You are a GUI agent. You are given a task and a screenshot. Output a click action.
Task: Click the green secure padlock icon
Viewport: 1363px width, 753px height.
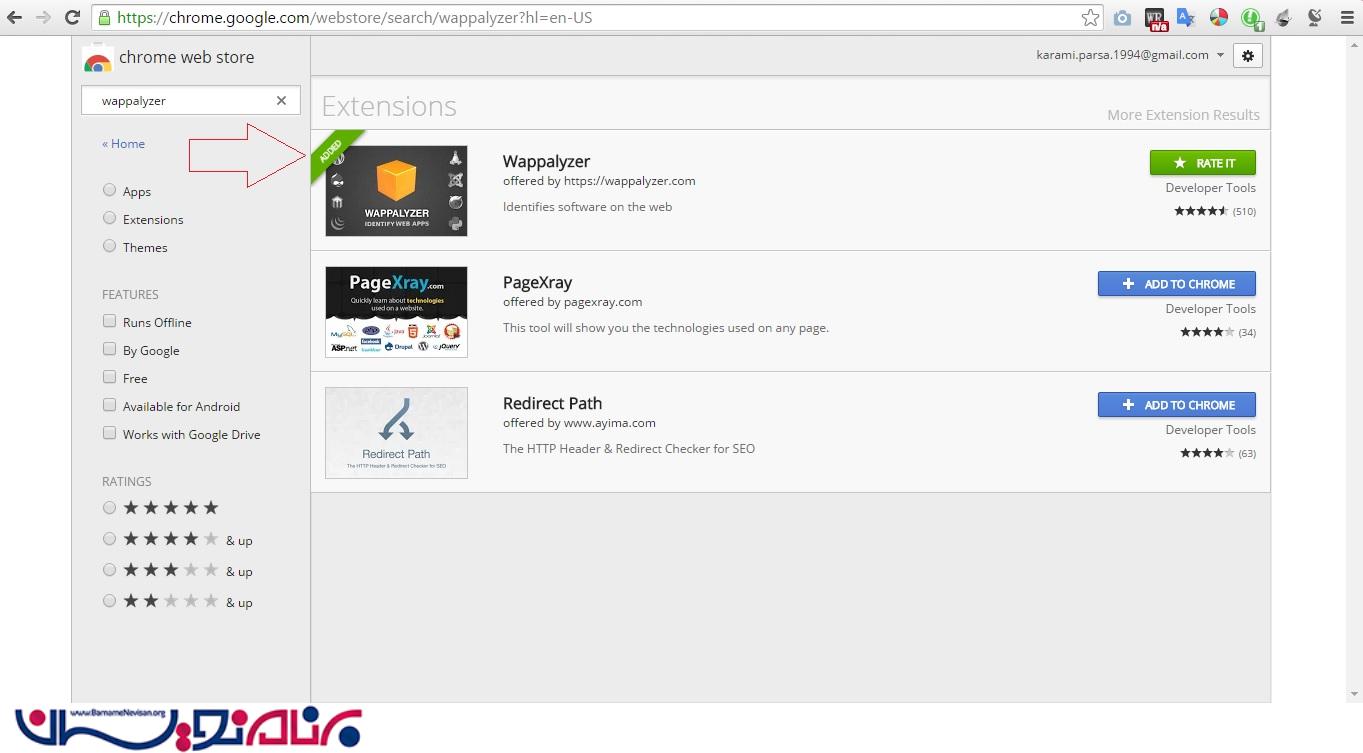(104, 17)
